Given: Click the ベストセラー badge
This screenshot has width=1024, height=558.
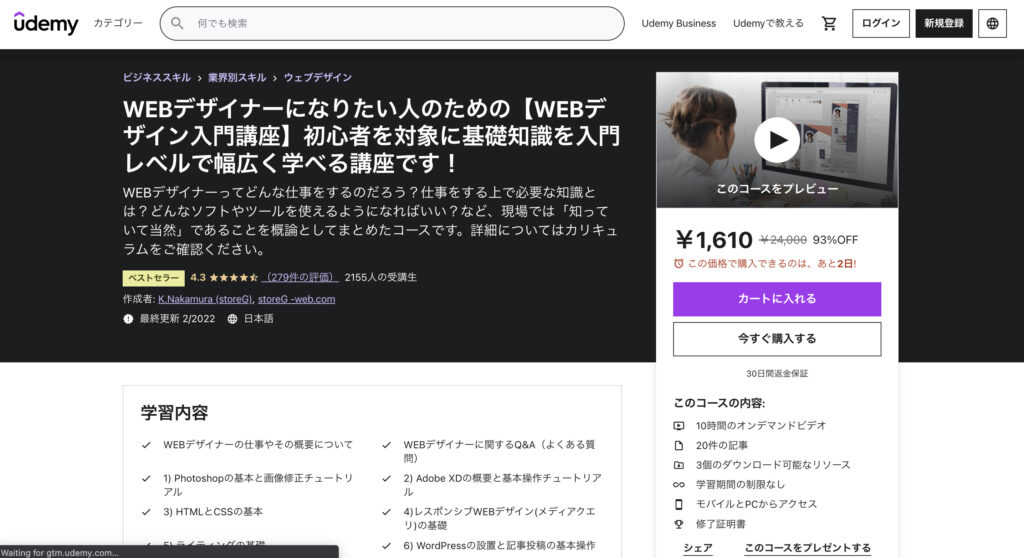Looking at the screenshot, I should pos(153,278).
